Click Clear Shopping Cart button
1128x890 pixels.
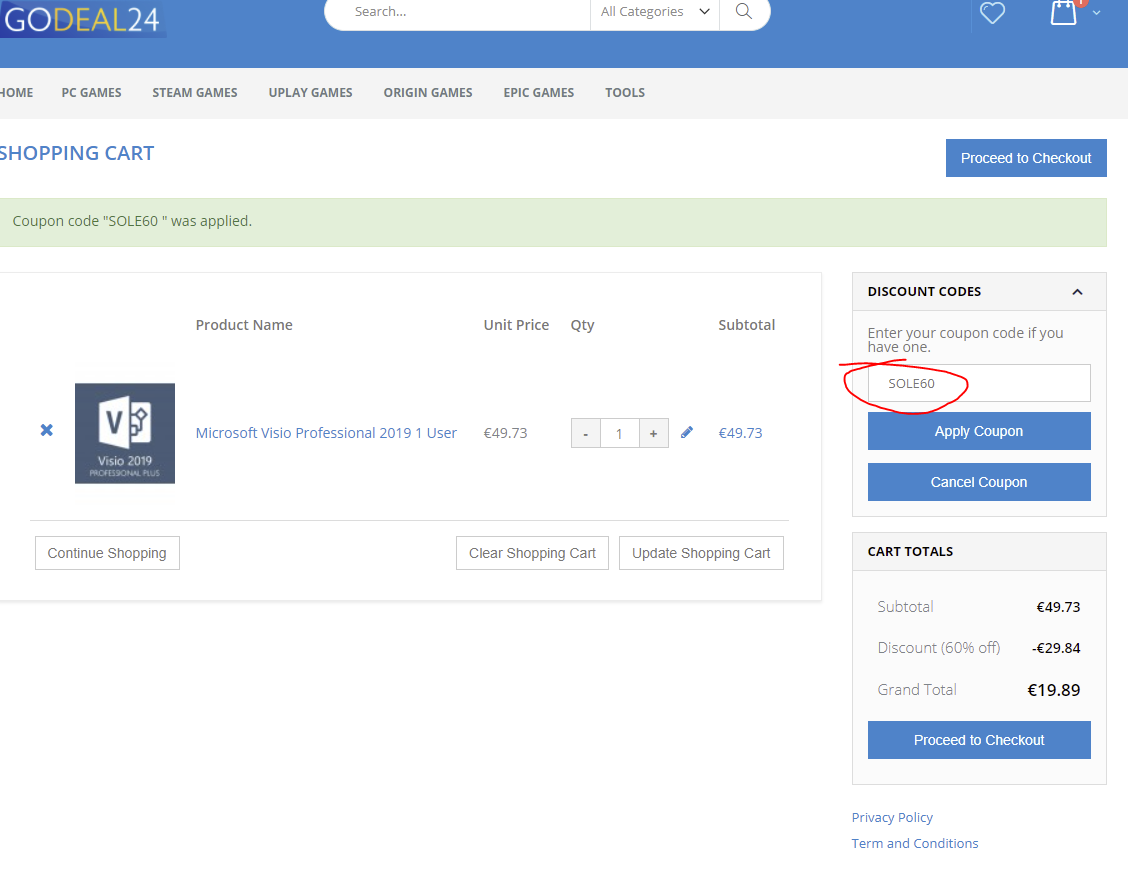click(532, 553)
